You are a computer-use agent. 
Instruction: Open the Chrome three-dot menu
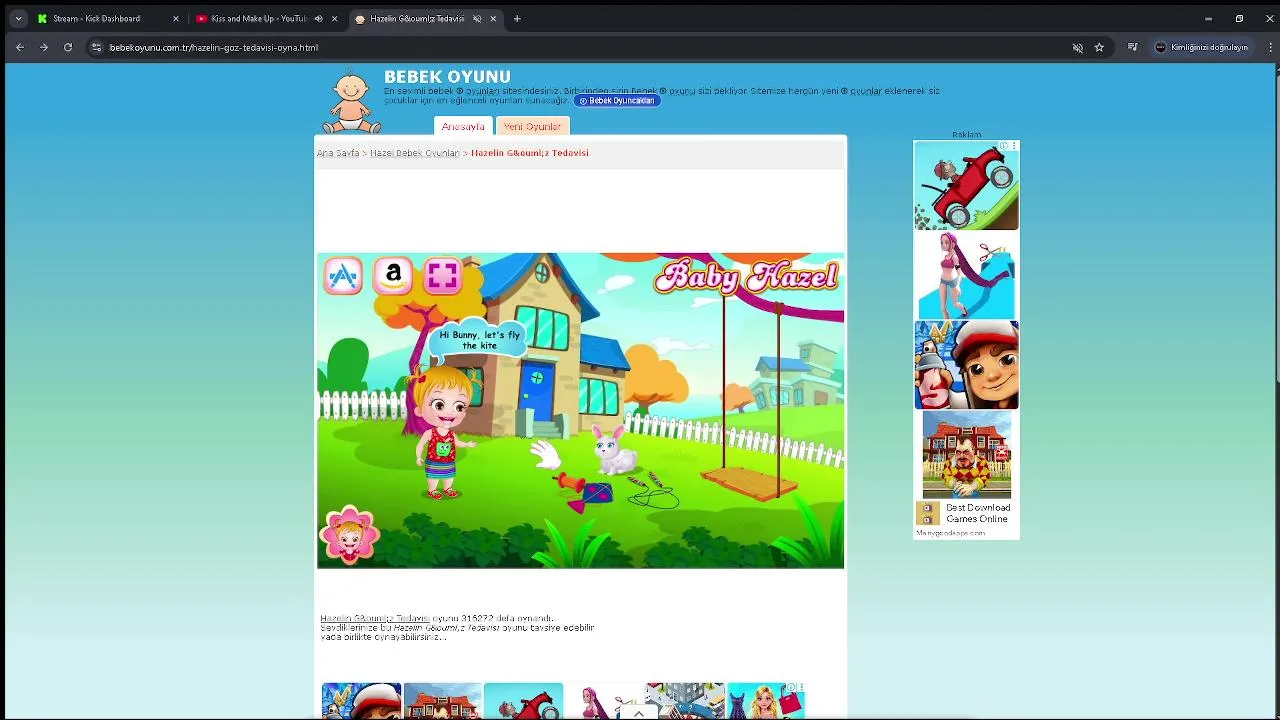click(x=1271, y=47)
